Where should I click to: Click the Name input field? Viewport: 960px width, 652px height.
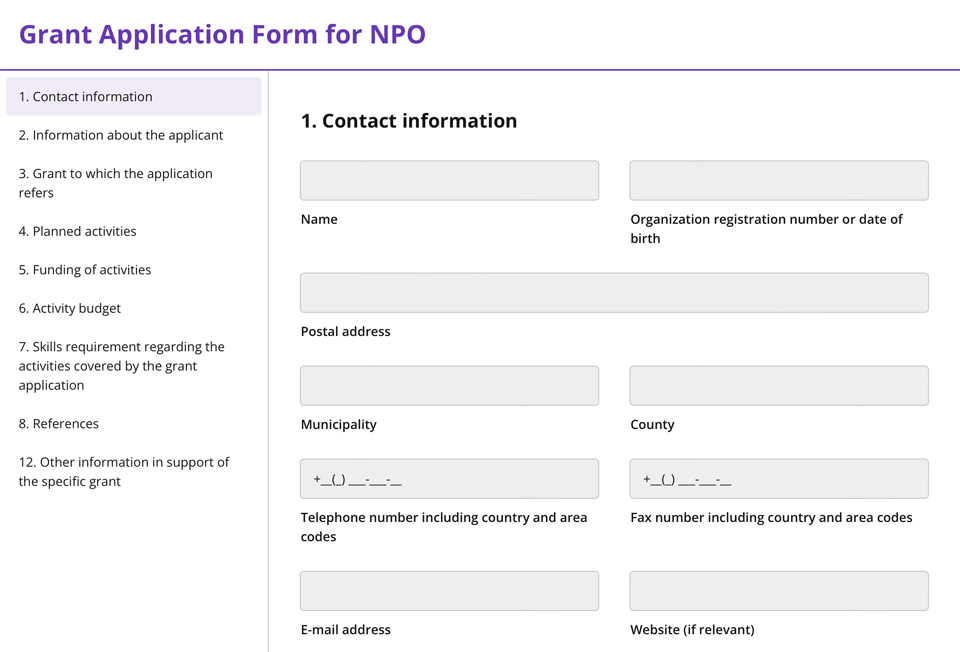[449, 181]
